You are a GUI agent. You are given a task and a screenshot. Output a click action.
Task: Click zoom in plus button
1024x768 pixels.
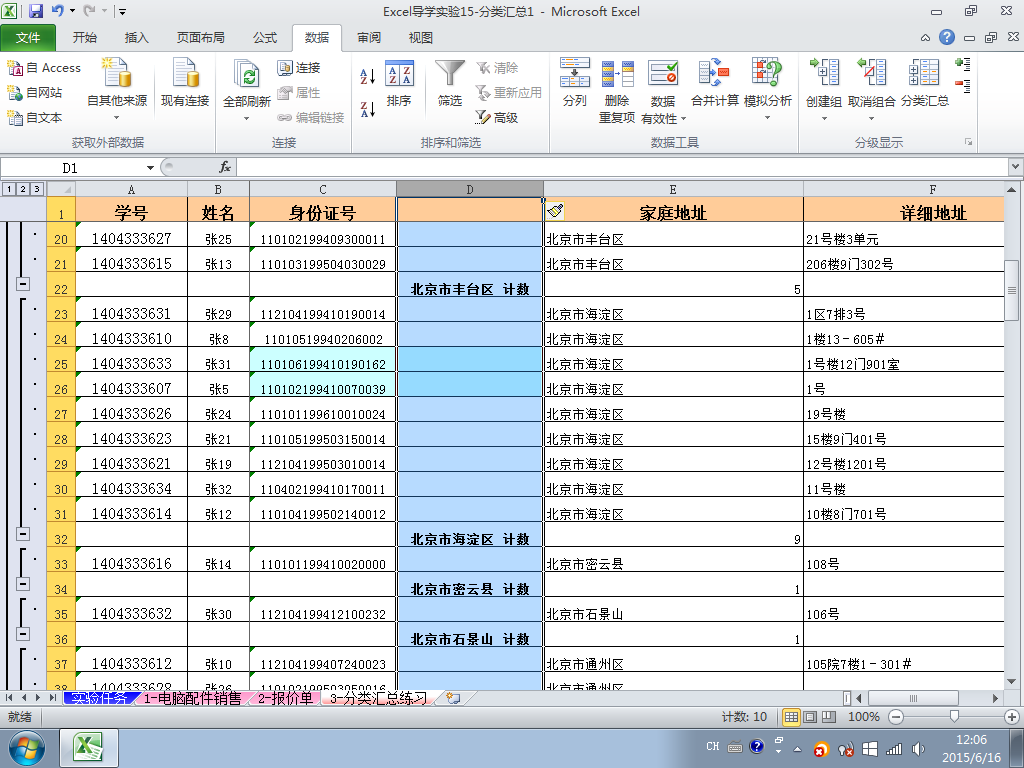(x=1012, y=717)
